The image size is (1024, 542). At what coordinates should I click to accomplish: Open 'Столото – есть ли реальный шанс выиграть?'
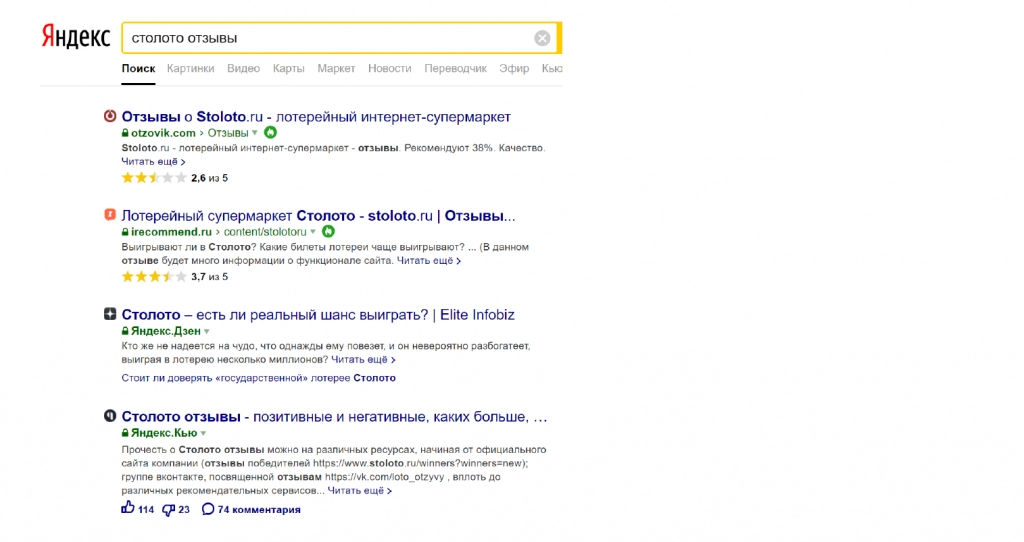pyautogui.click(x=318, y=315)
